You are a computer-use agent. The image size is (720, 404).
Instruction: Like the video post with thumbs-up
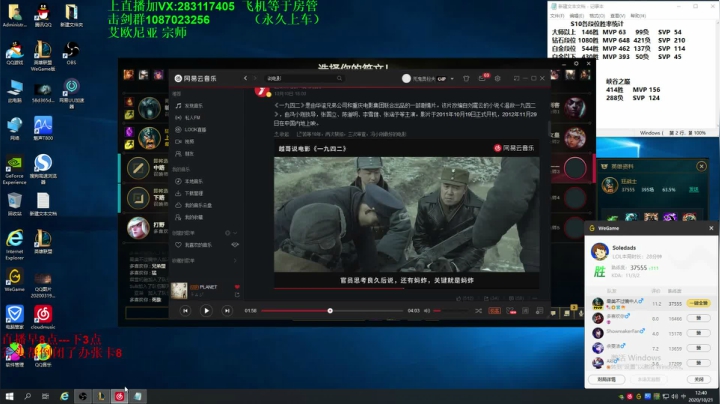click(466, 298)
